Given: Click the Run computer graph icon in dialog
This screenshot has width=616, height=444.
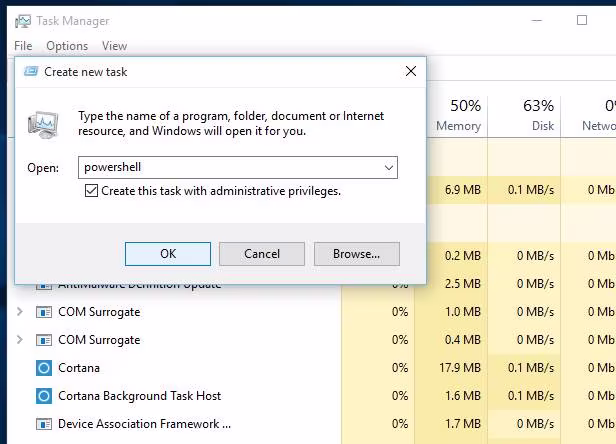Looking at the screenshot, I should point(43,124).
